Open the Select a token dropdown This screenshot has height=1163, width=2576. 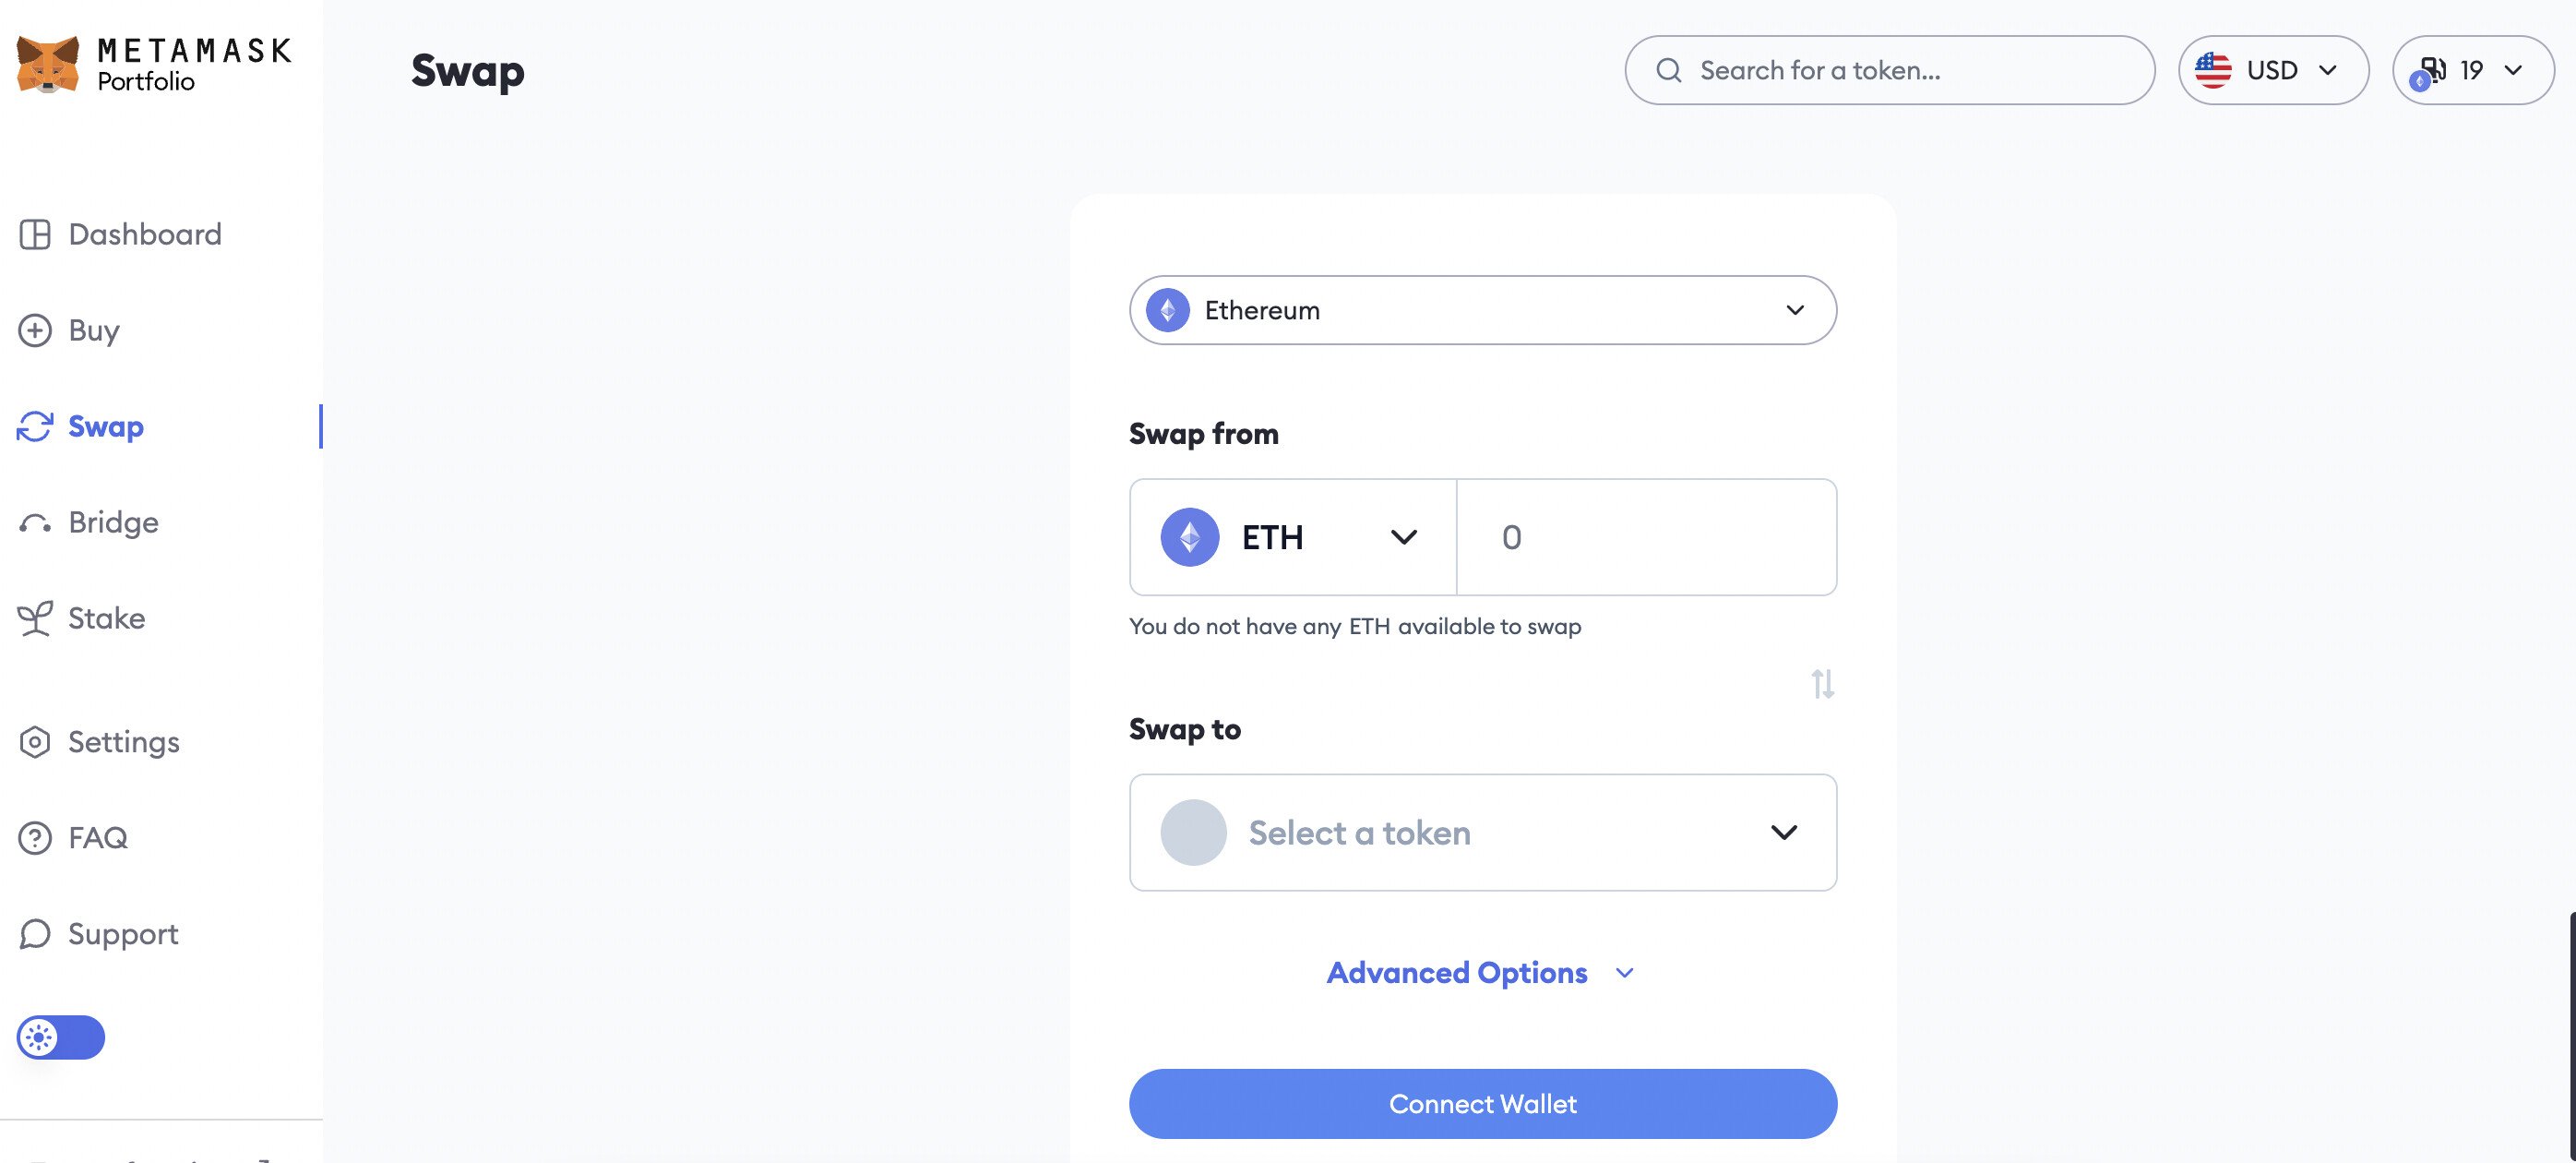[x=1482, y=832]
